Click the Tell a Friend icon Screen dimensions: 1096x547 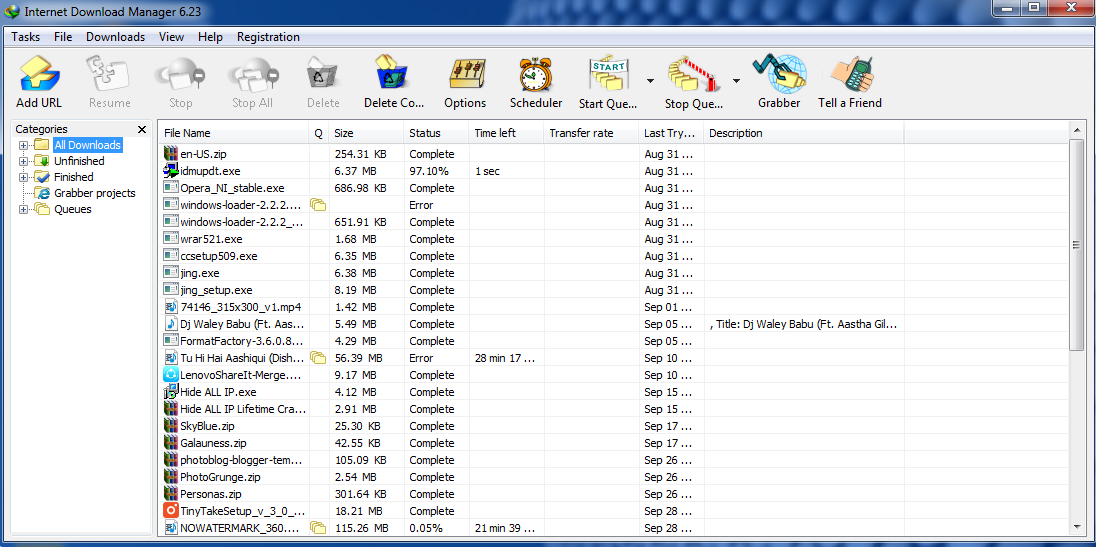(850, 75)
